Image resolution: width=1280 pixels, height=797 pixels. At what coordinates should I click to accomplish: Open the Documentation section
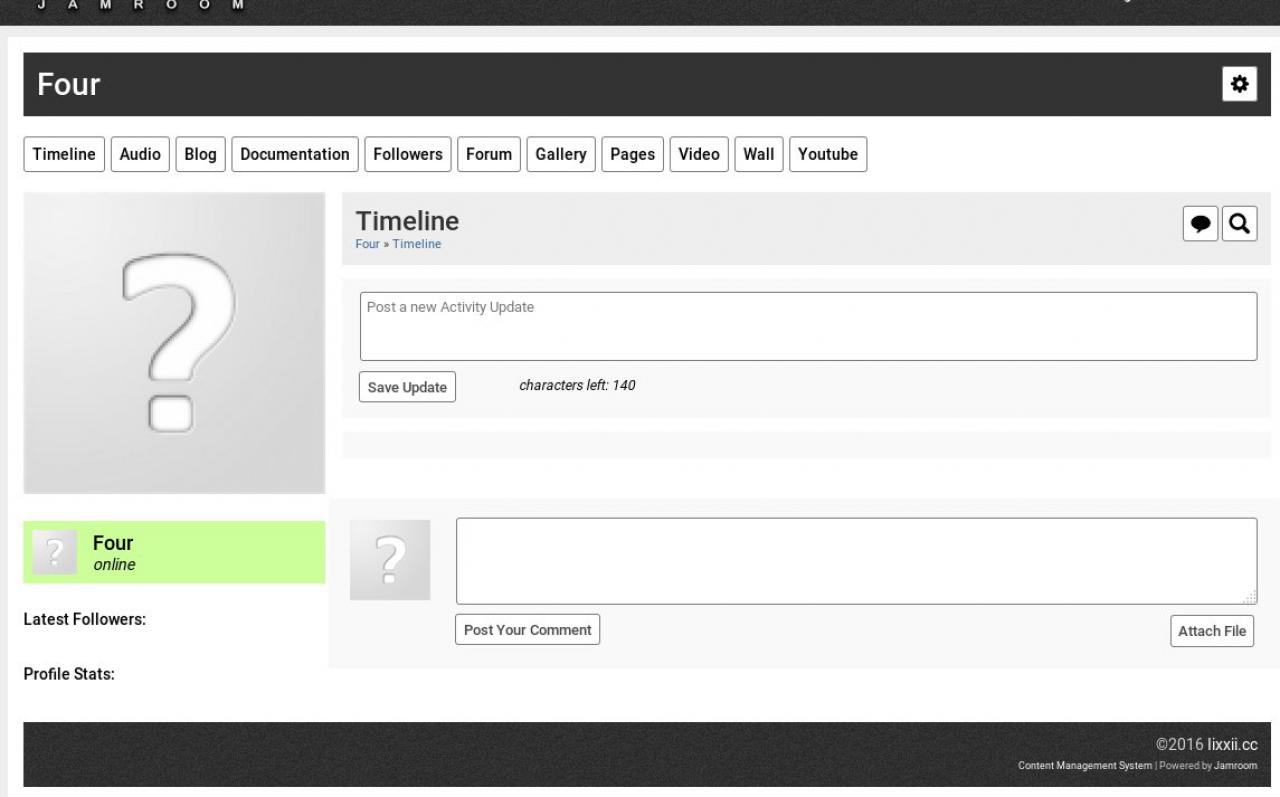294,154
